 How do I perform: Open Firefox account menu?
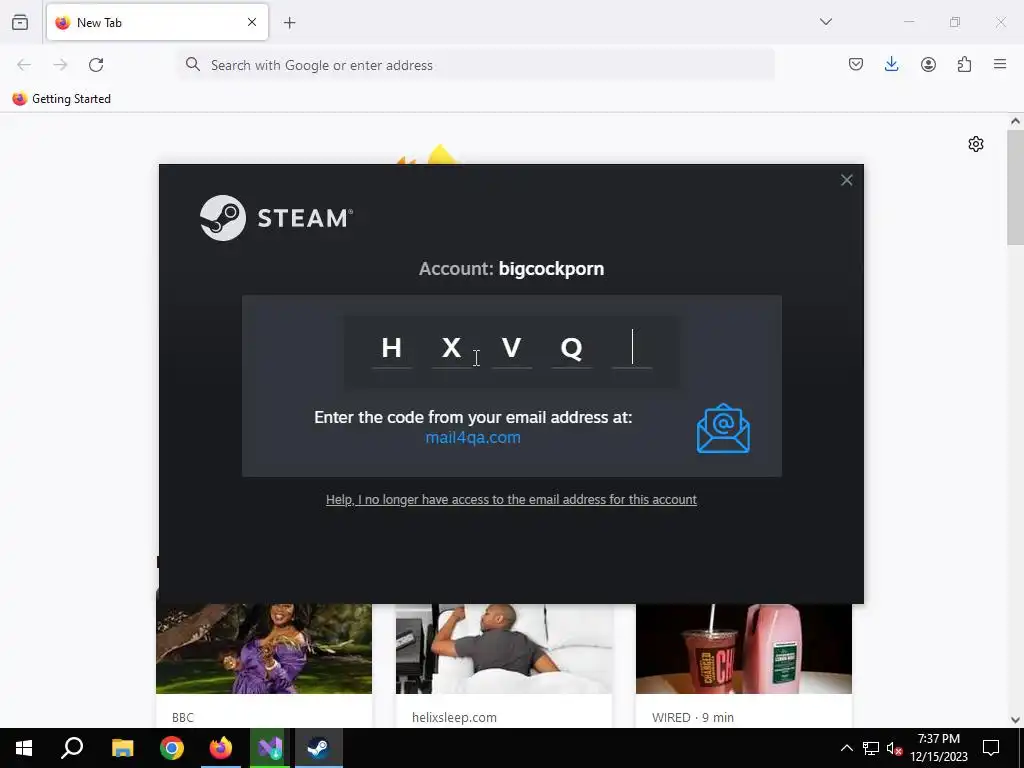point(928,64)
